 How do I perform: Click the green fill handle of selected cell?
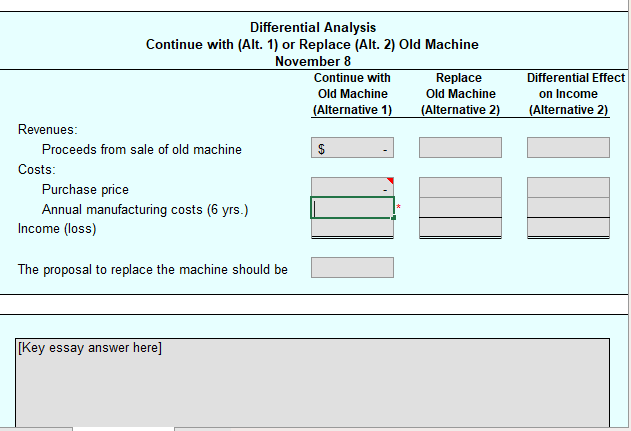(x=394, y=218)
